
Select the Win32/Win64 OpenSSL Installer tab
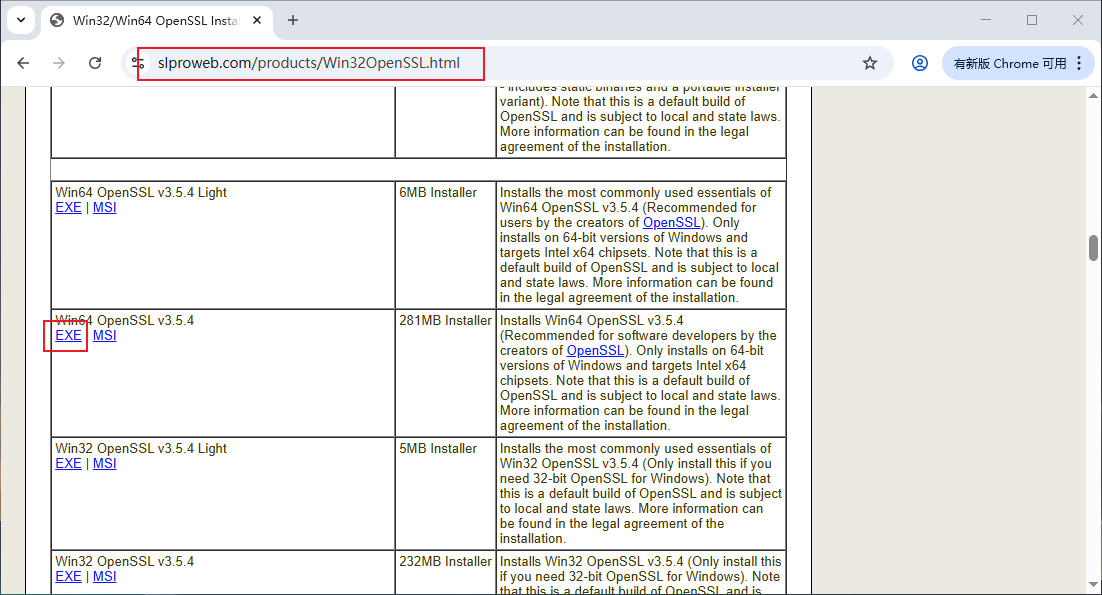(x=150, y=20)
